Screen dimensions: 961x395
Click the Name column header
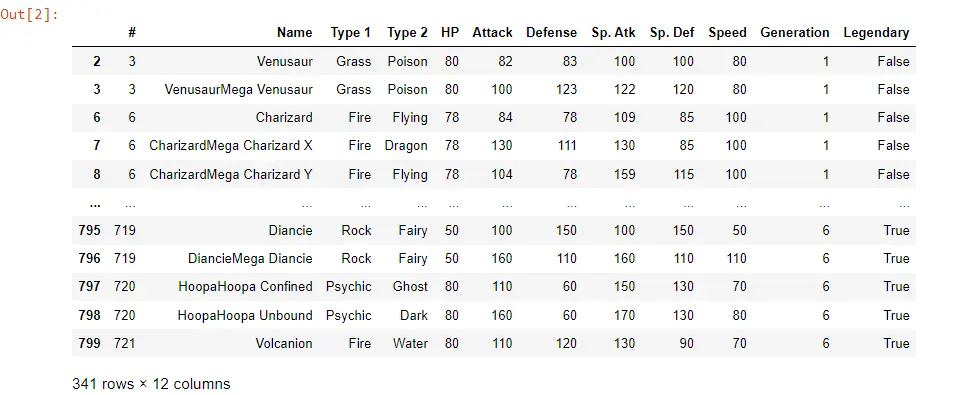click(x=294, y=33)
